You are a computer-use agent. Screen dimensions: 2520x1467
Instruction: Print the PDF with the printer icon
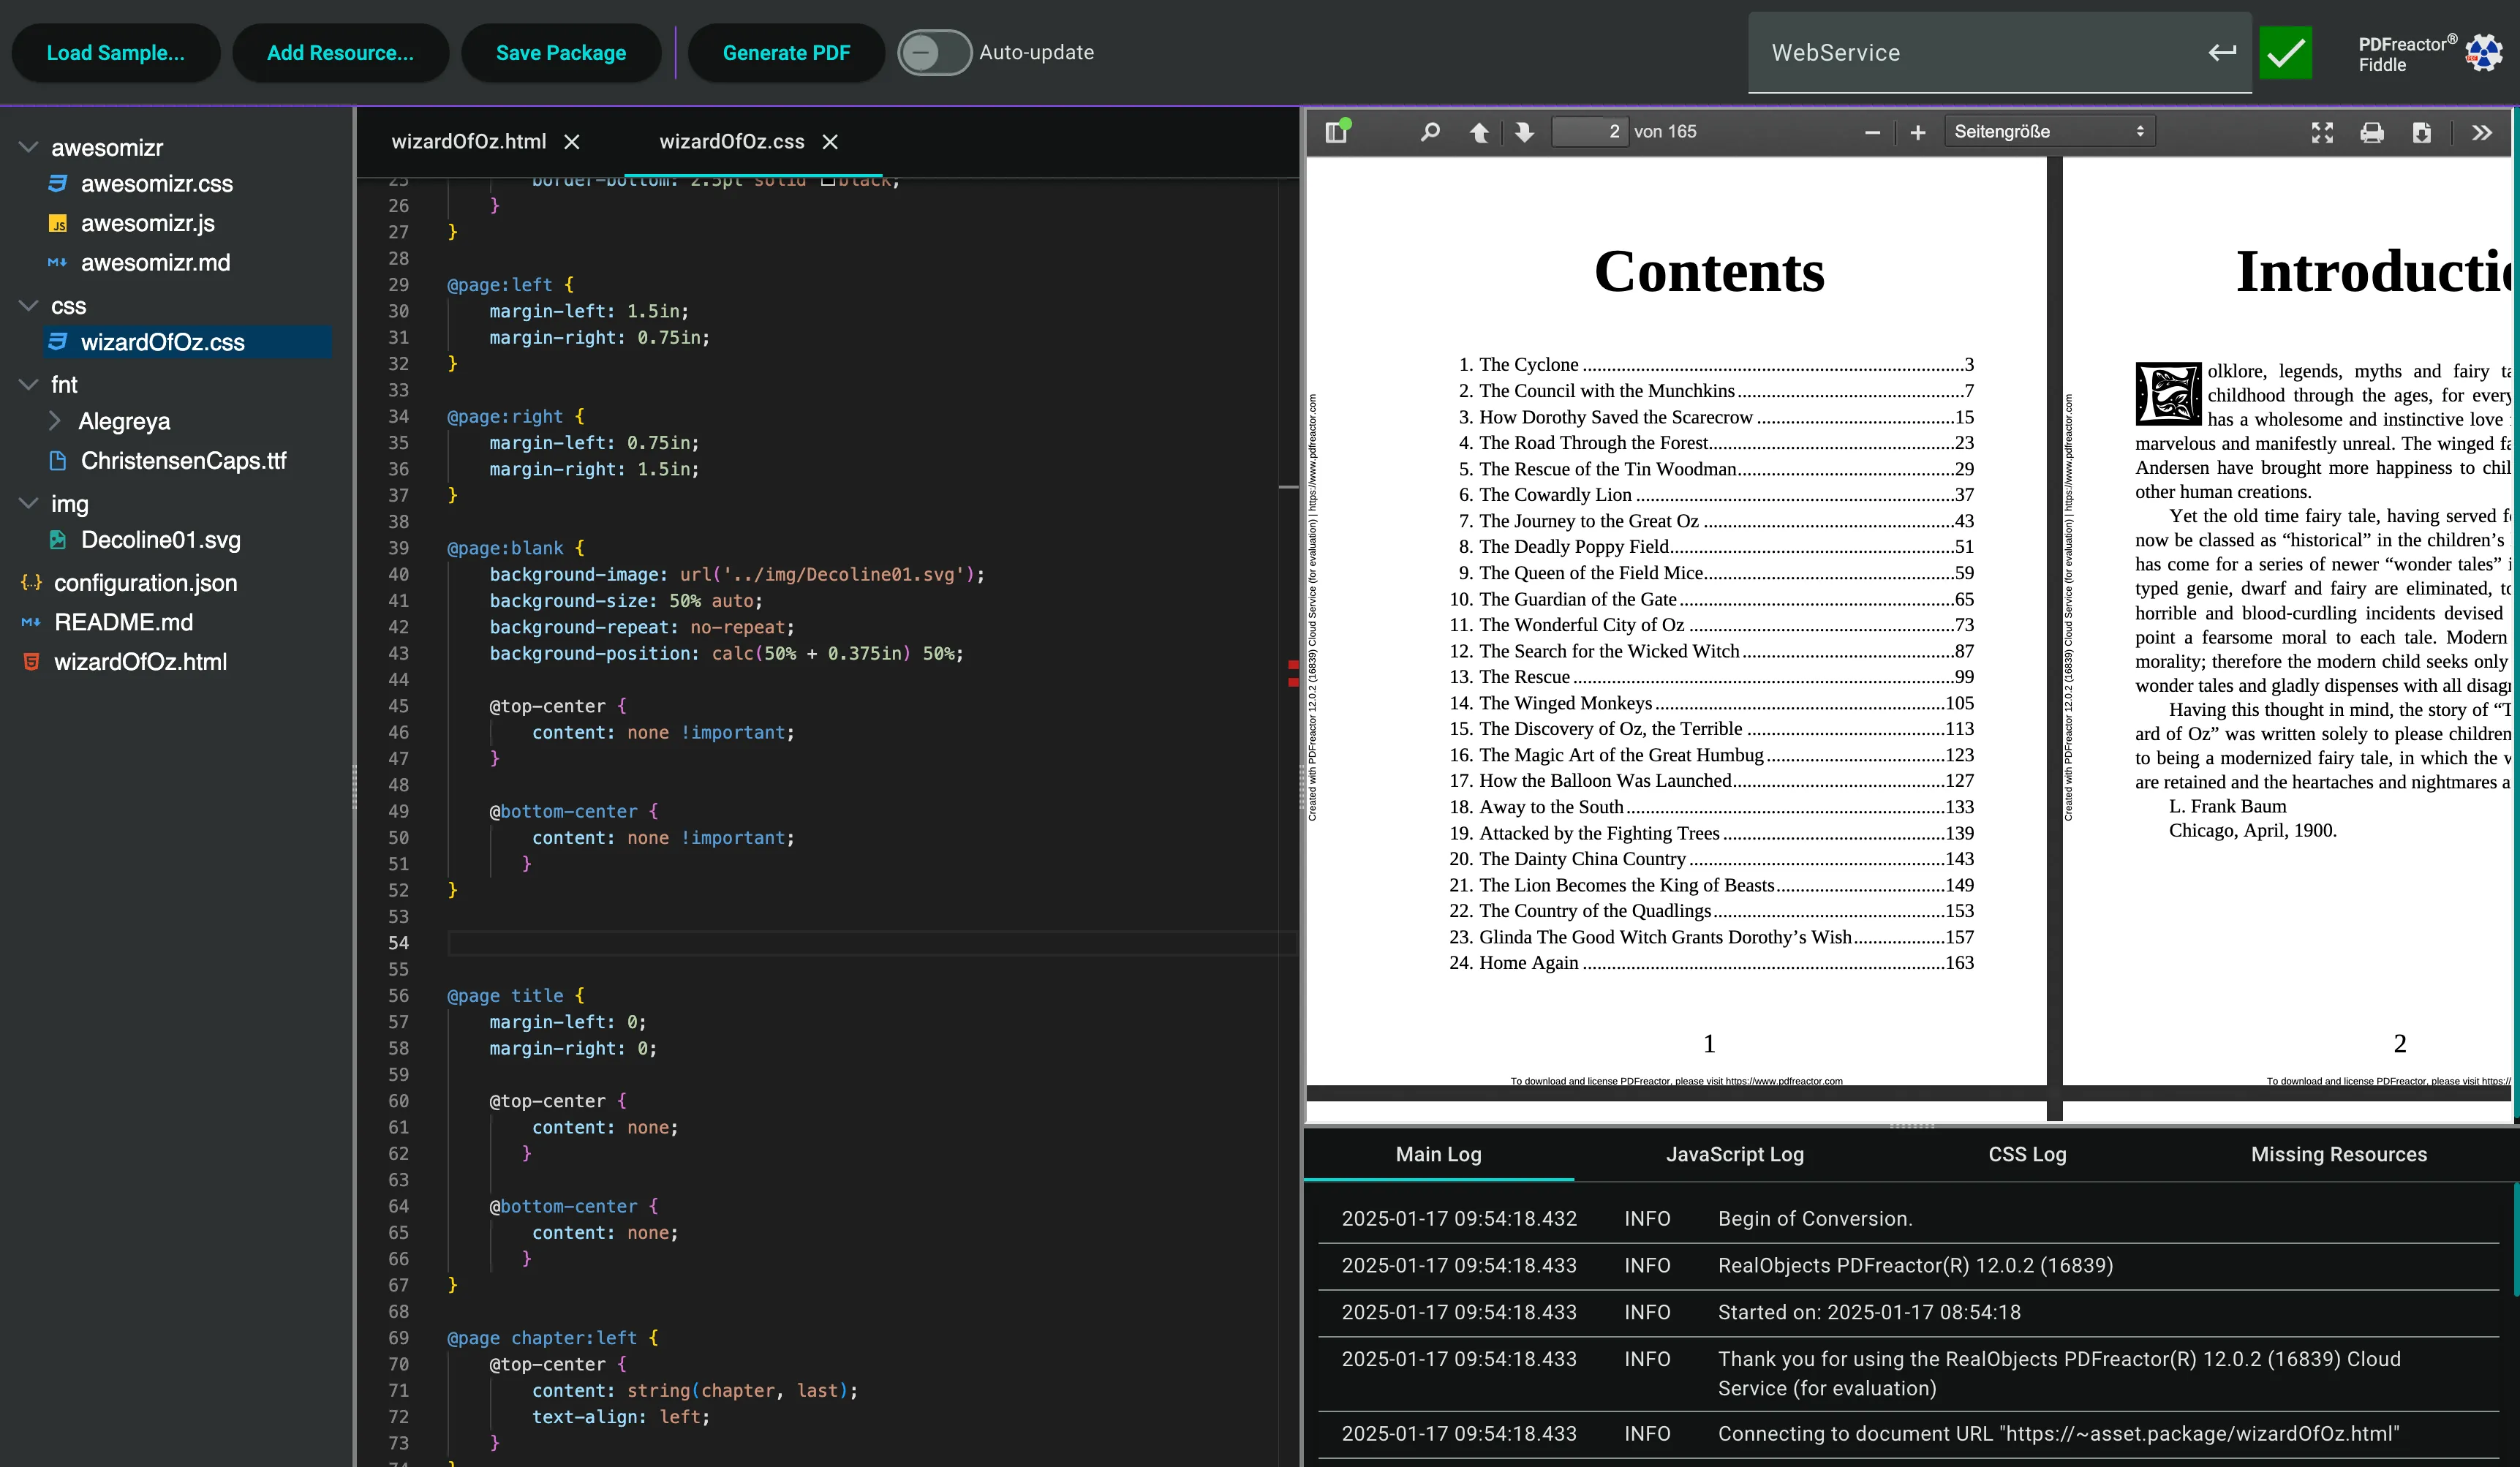pos(2371,132)
